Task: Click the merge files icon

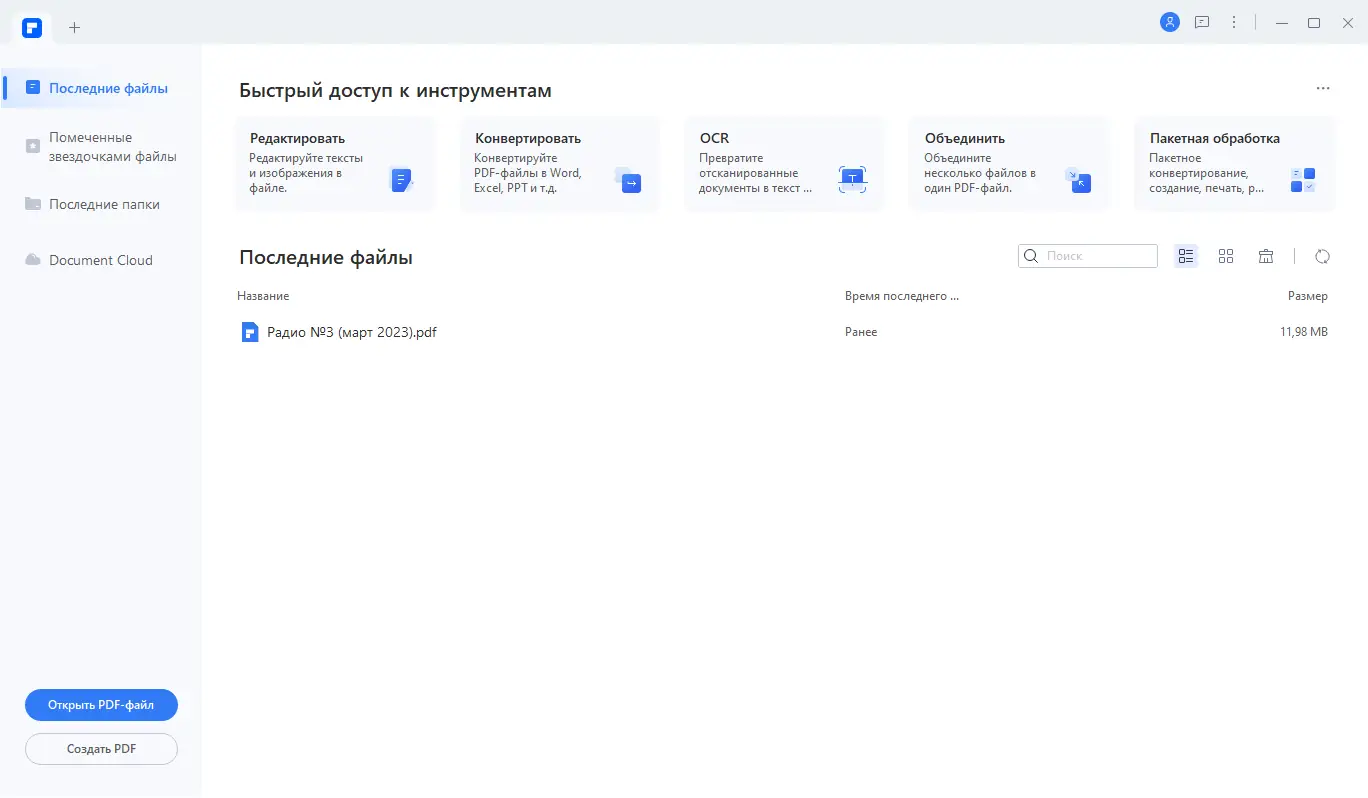Action: pos(1077,180)
